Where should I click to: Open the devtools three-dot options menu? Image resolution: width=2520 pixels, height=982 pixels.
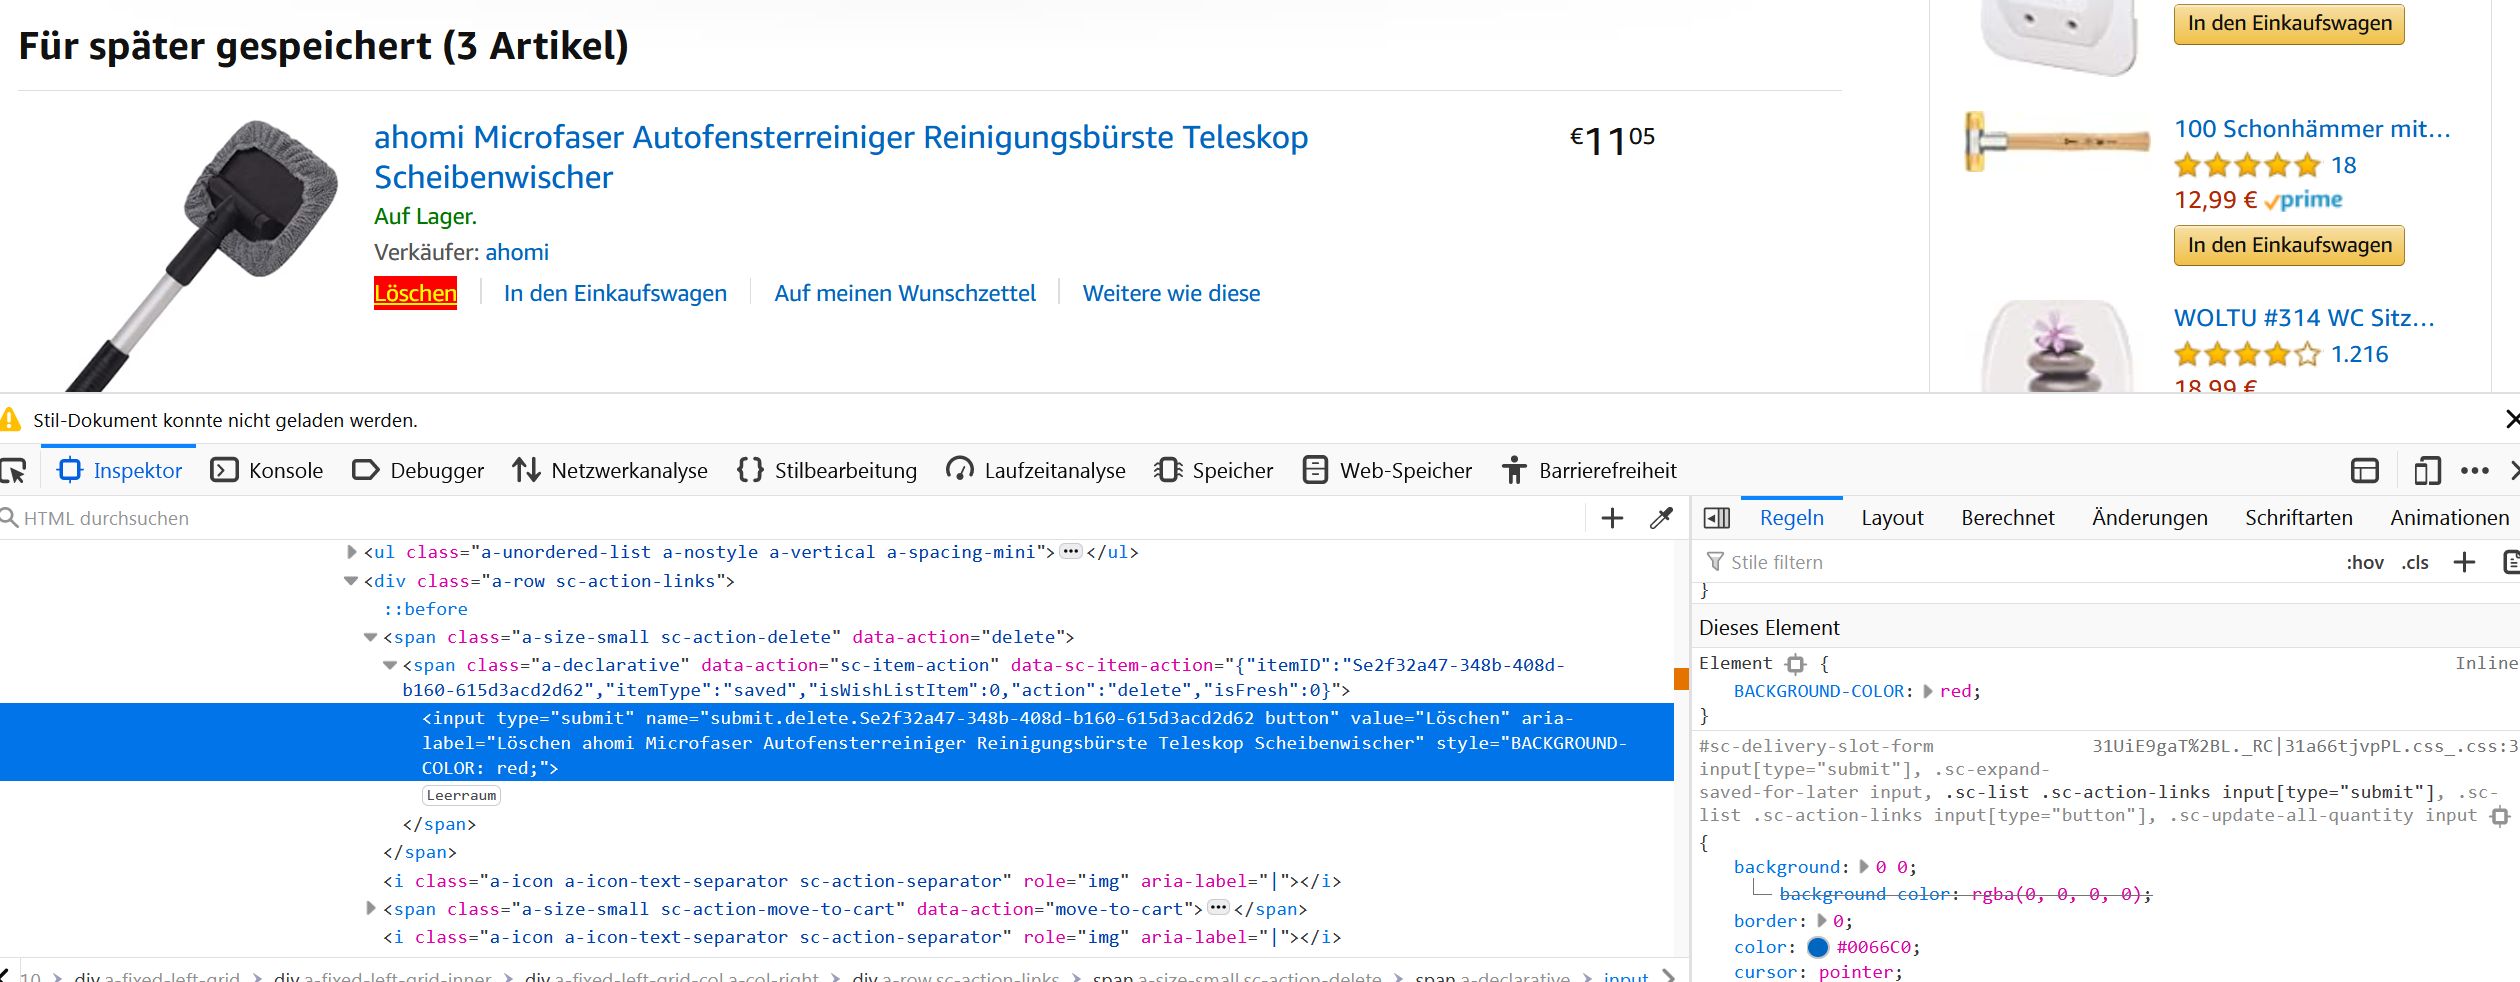pos(2474,470)
